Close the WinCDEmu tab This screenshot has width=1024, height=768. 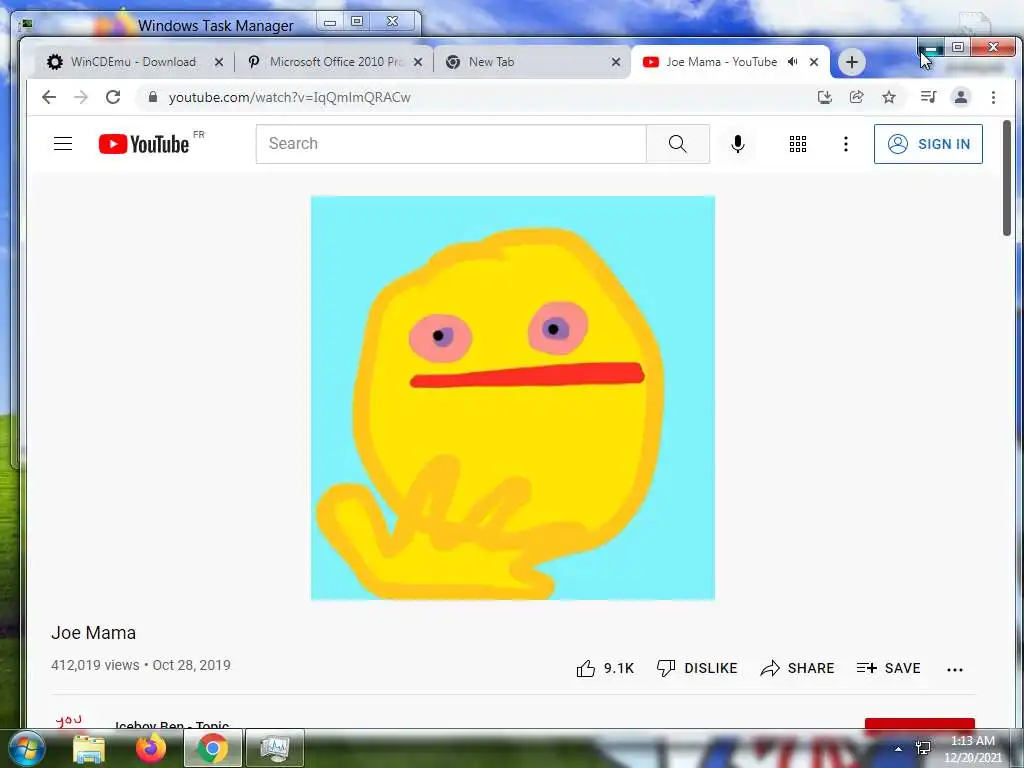click(219, 62)
